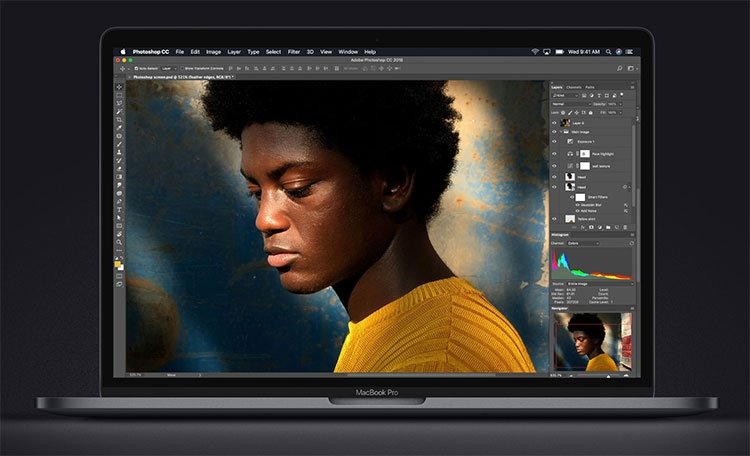Select the Move tool in the toolbox
Screen dimensions: 750x456
[x=120, y=87]
